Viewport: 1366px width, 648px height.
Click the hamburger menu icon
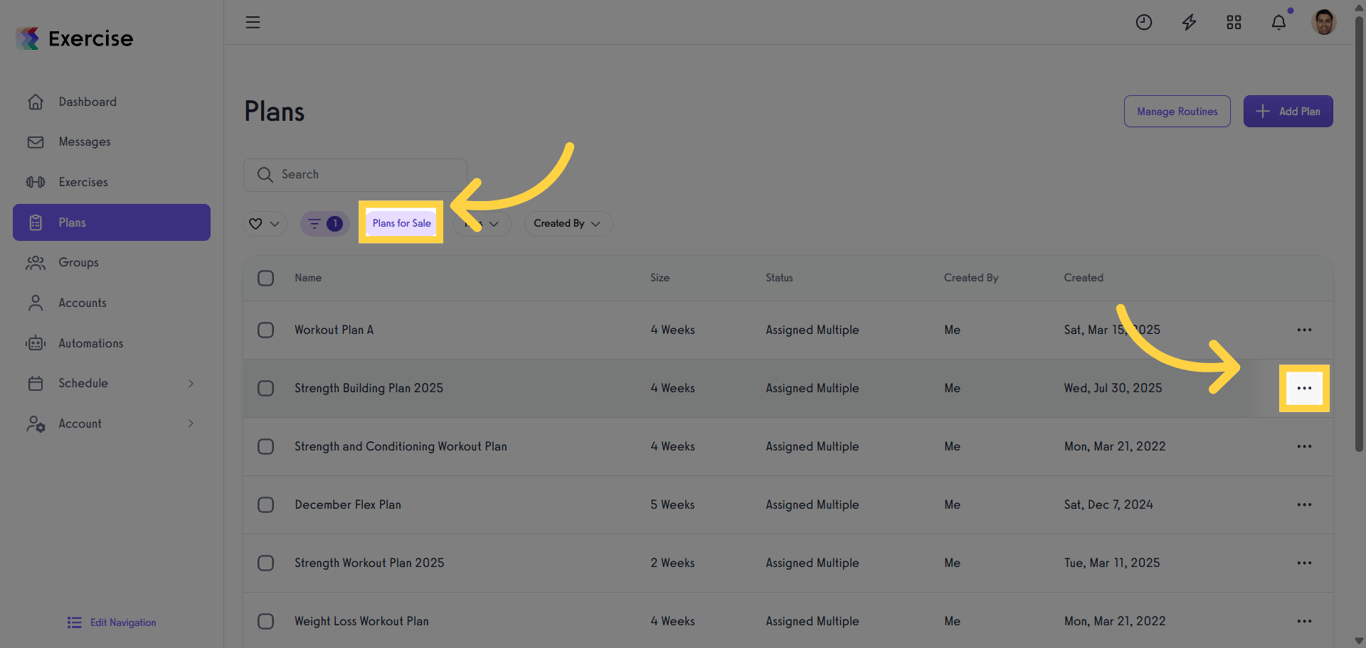253,22
